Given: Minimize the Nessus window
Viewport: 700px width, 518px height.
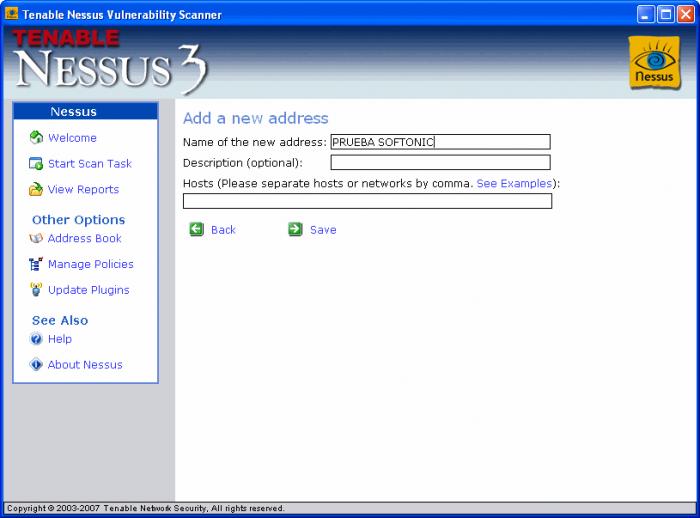Looking at the screenshot, I should (x=645, y=14).
